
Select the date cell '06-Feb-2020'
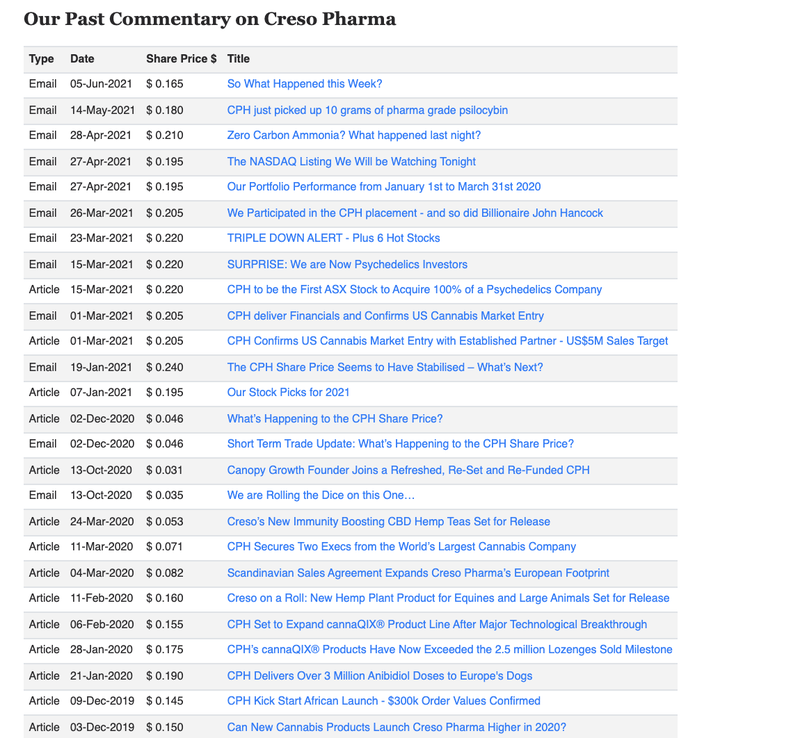point(102,626)
